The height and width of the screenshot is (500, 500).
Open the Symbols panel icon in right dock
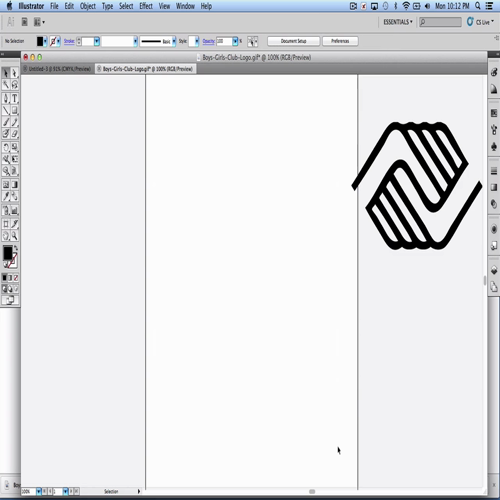click(x=494, y=147)
